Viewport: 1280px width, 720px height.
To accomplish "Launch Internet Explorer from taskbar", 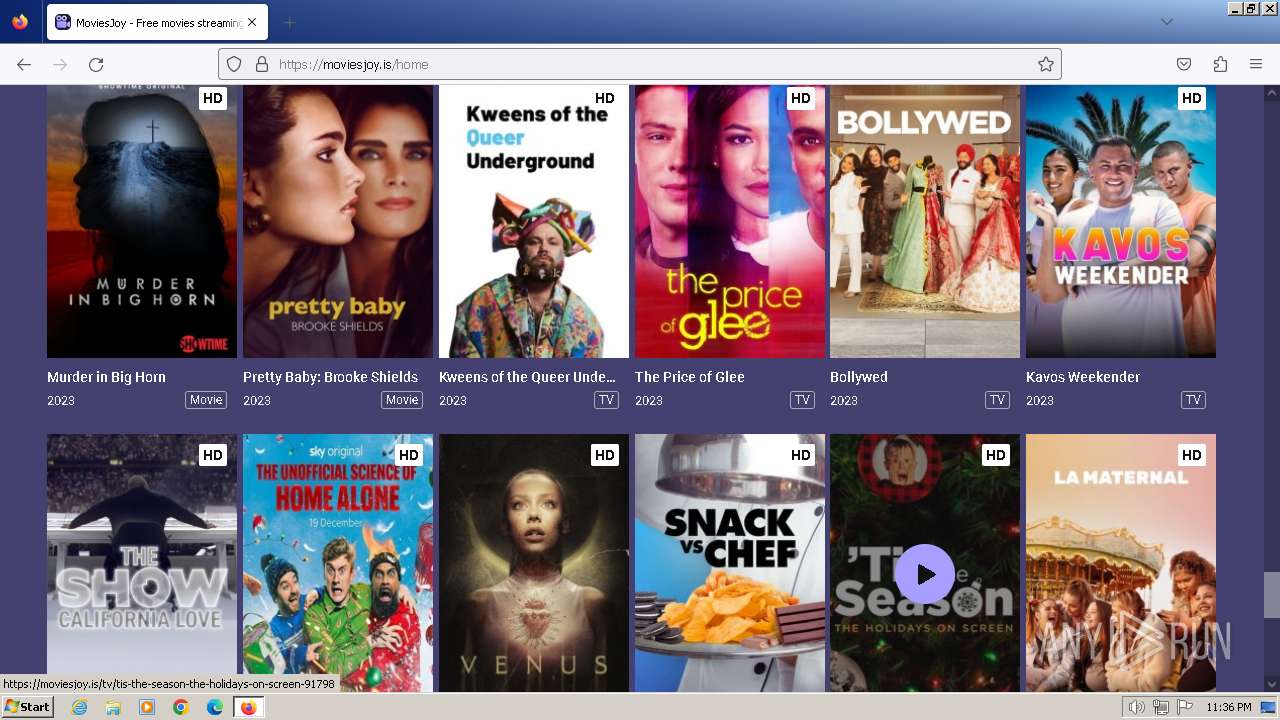I will pos(79,707).
